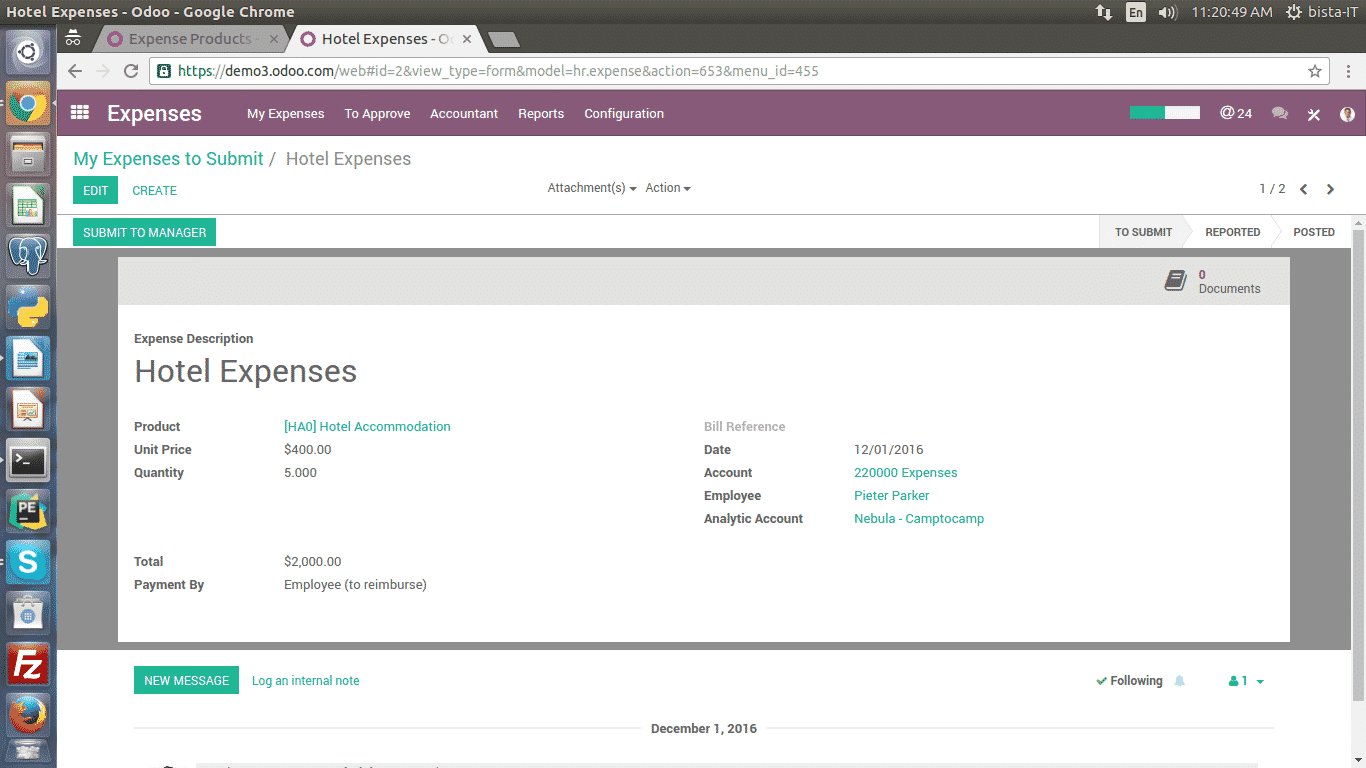Click the CREATE button
Viewport: 1366px width, 768px height.
pyautogui.click(x=154, y=190)
